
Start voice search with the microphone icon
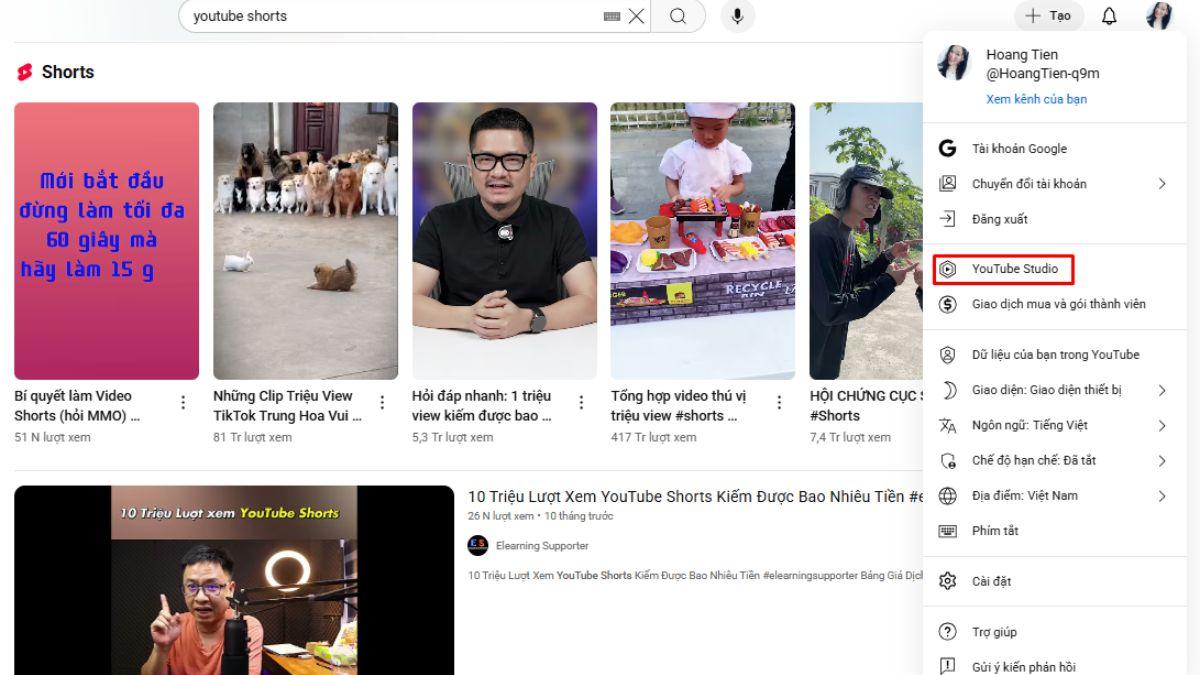pyautogui.click(x=738, y=16)
